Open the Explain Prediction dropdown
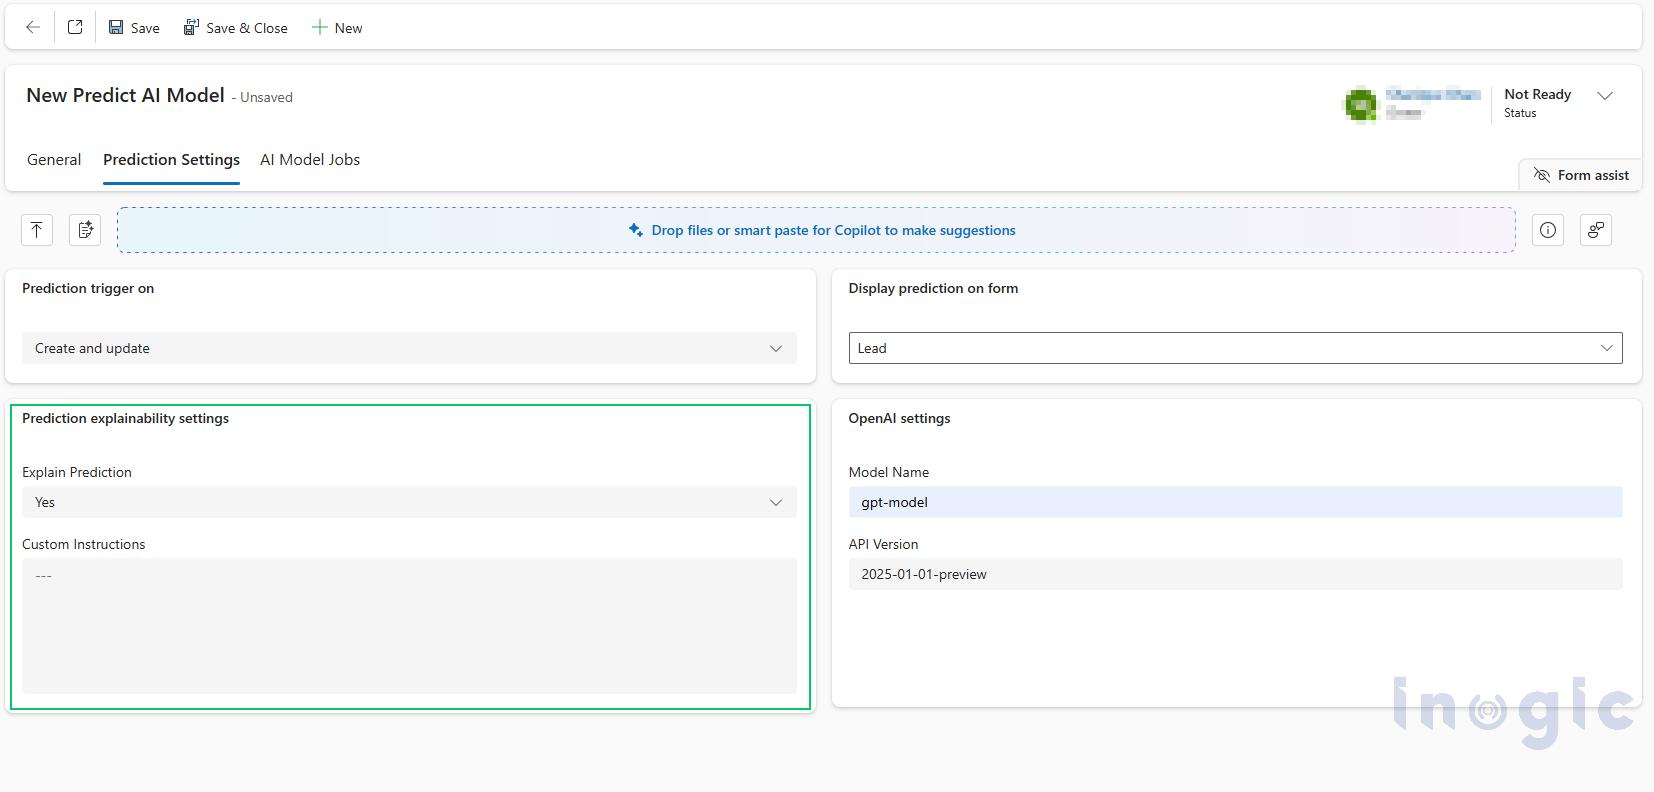1654x792 pixels. [409, 502]
